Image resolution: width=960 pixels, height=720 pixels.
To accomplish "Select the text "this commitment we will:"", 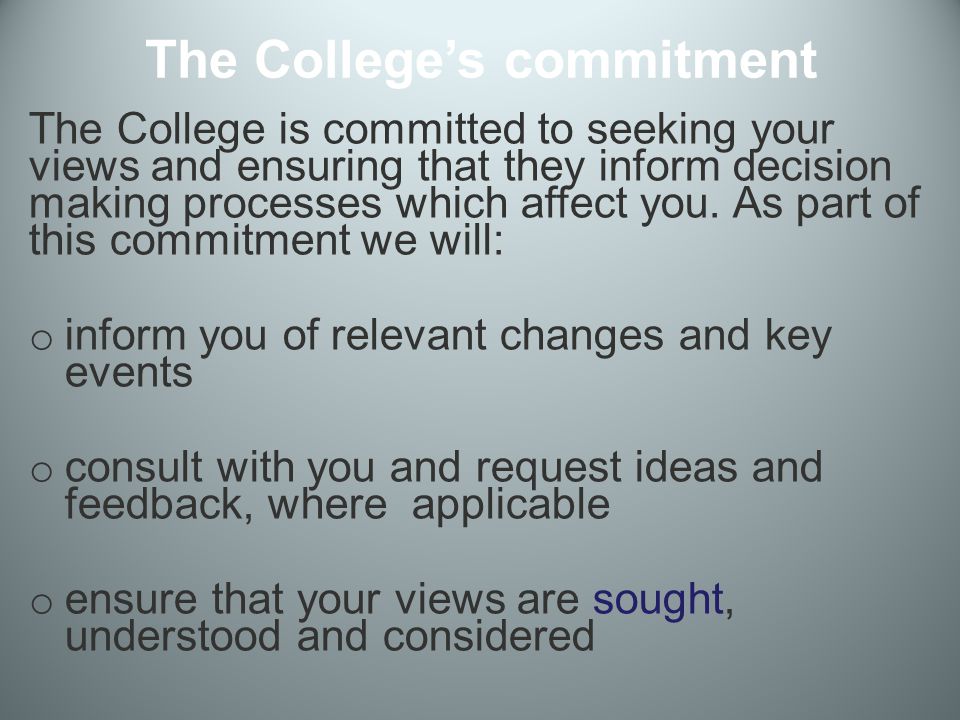I will click(266, 239).
